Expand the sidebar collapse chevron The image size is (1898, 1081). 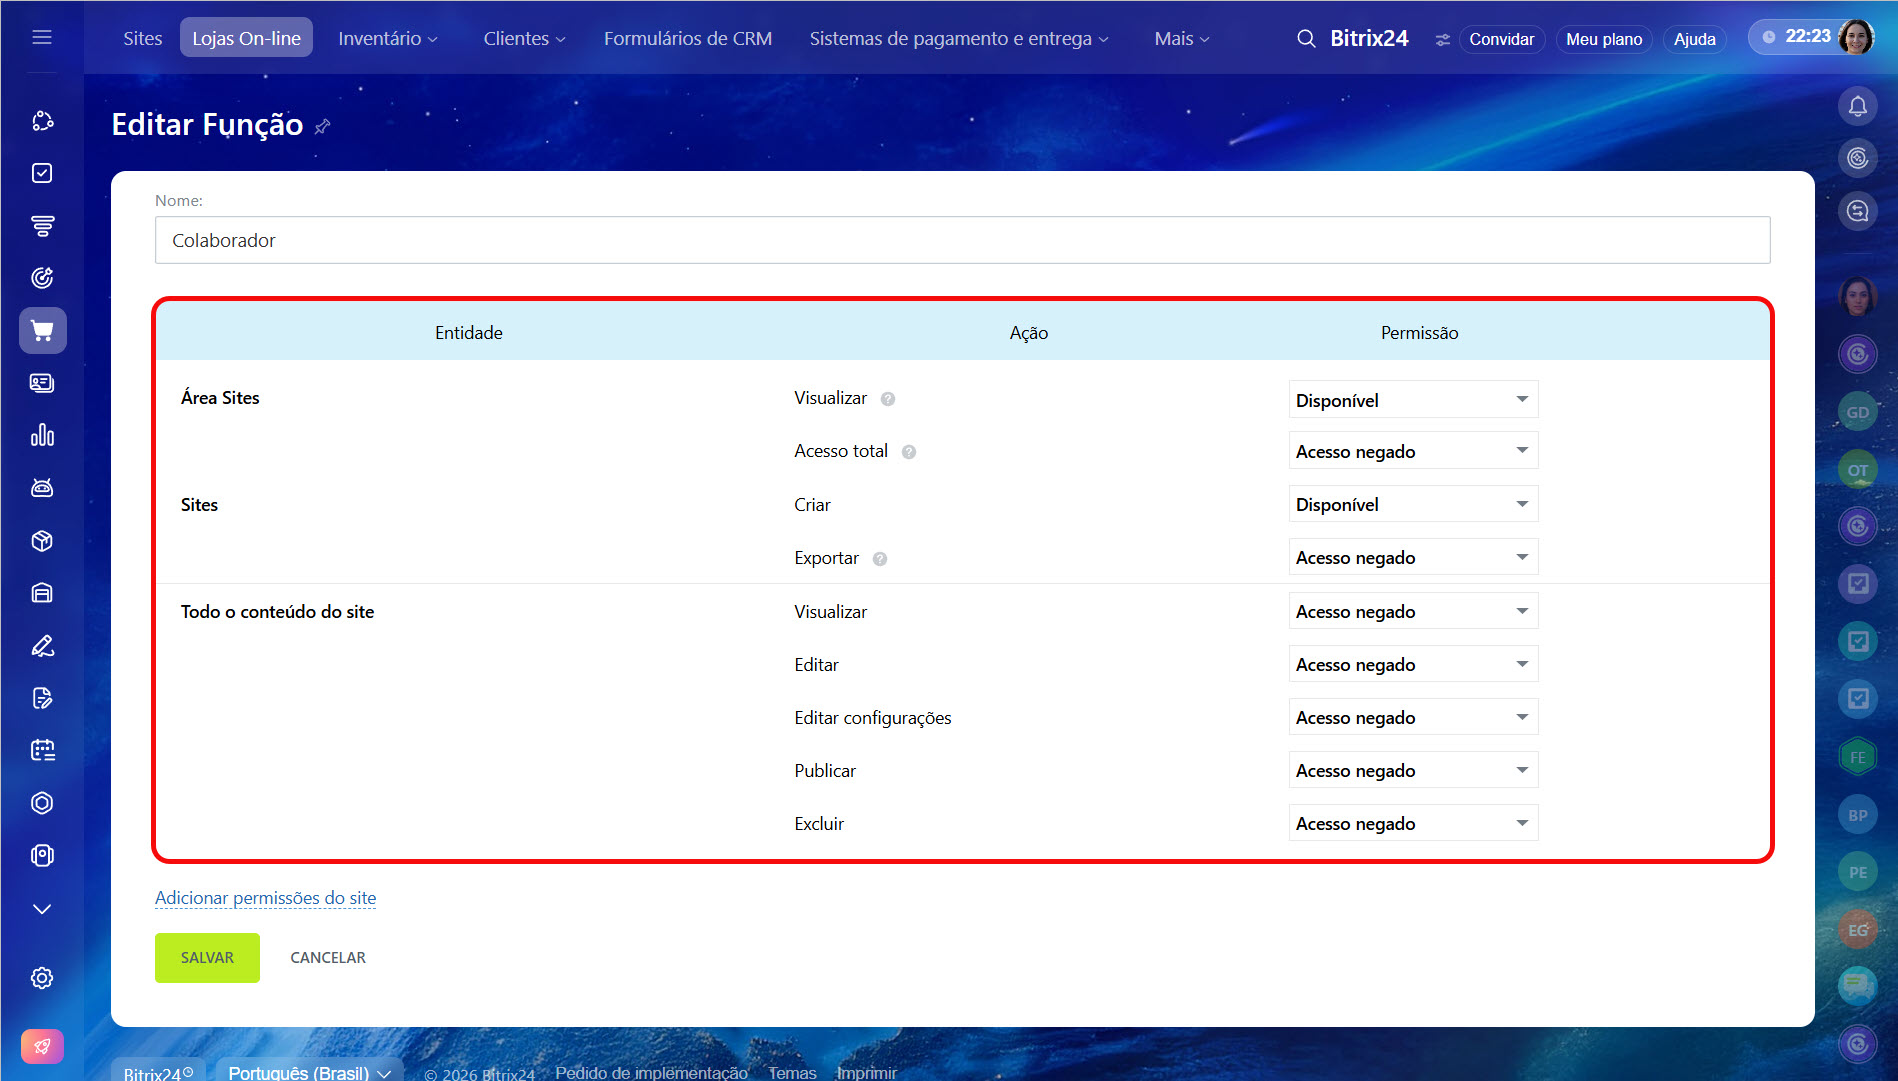[42, 909]
